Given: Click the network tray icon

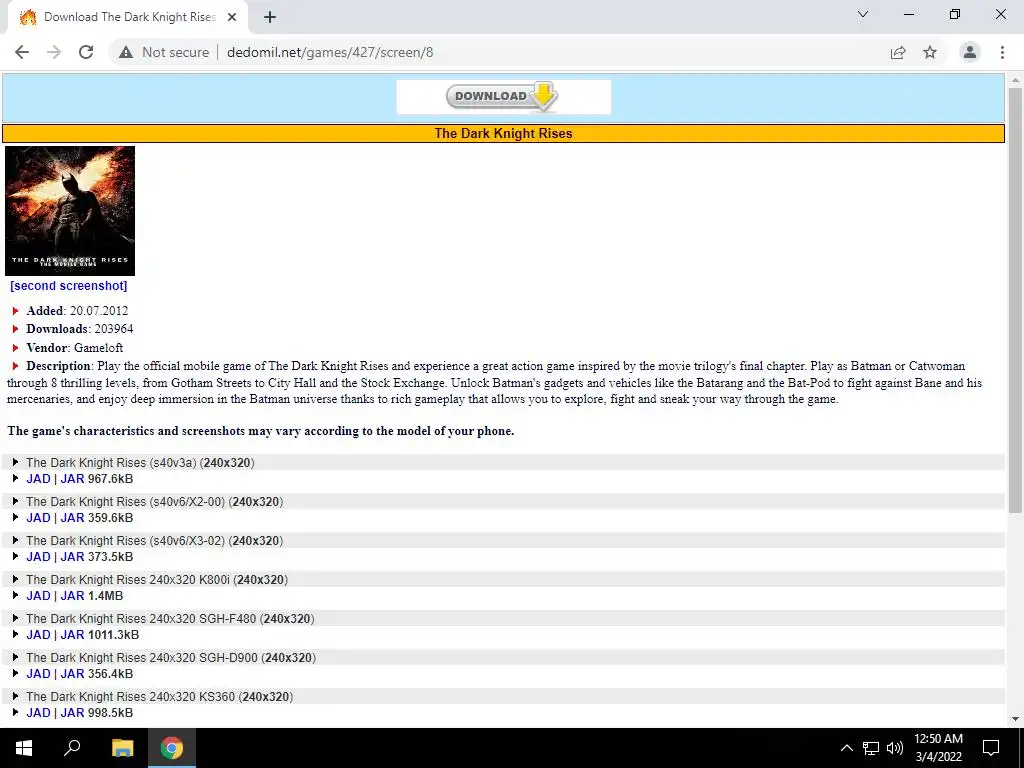Looking at the screenshot, I should point(871,748).
